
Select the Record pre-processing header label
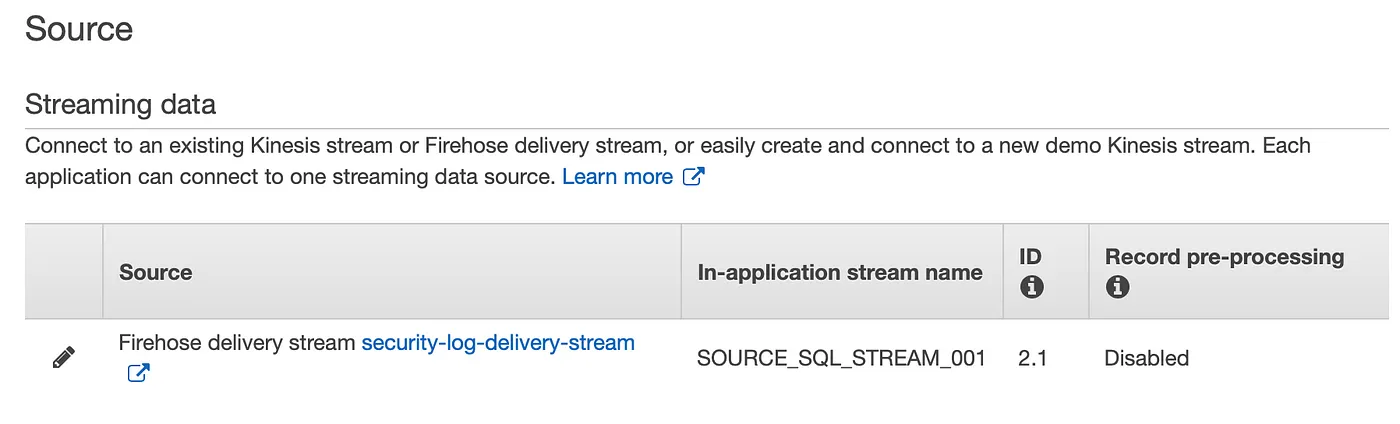[x=1224, y=257]
